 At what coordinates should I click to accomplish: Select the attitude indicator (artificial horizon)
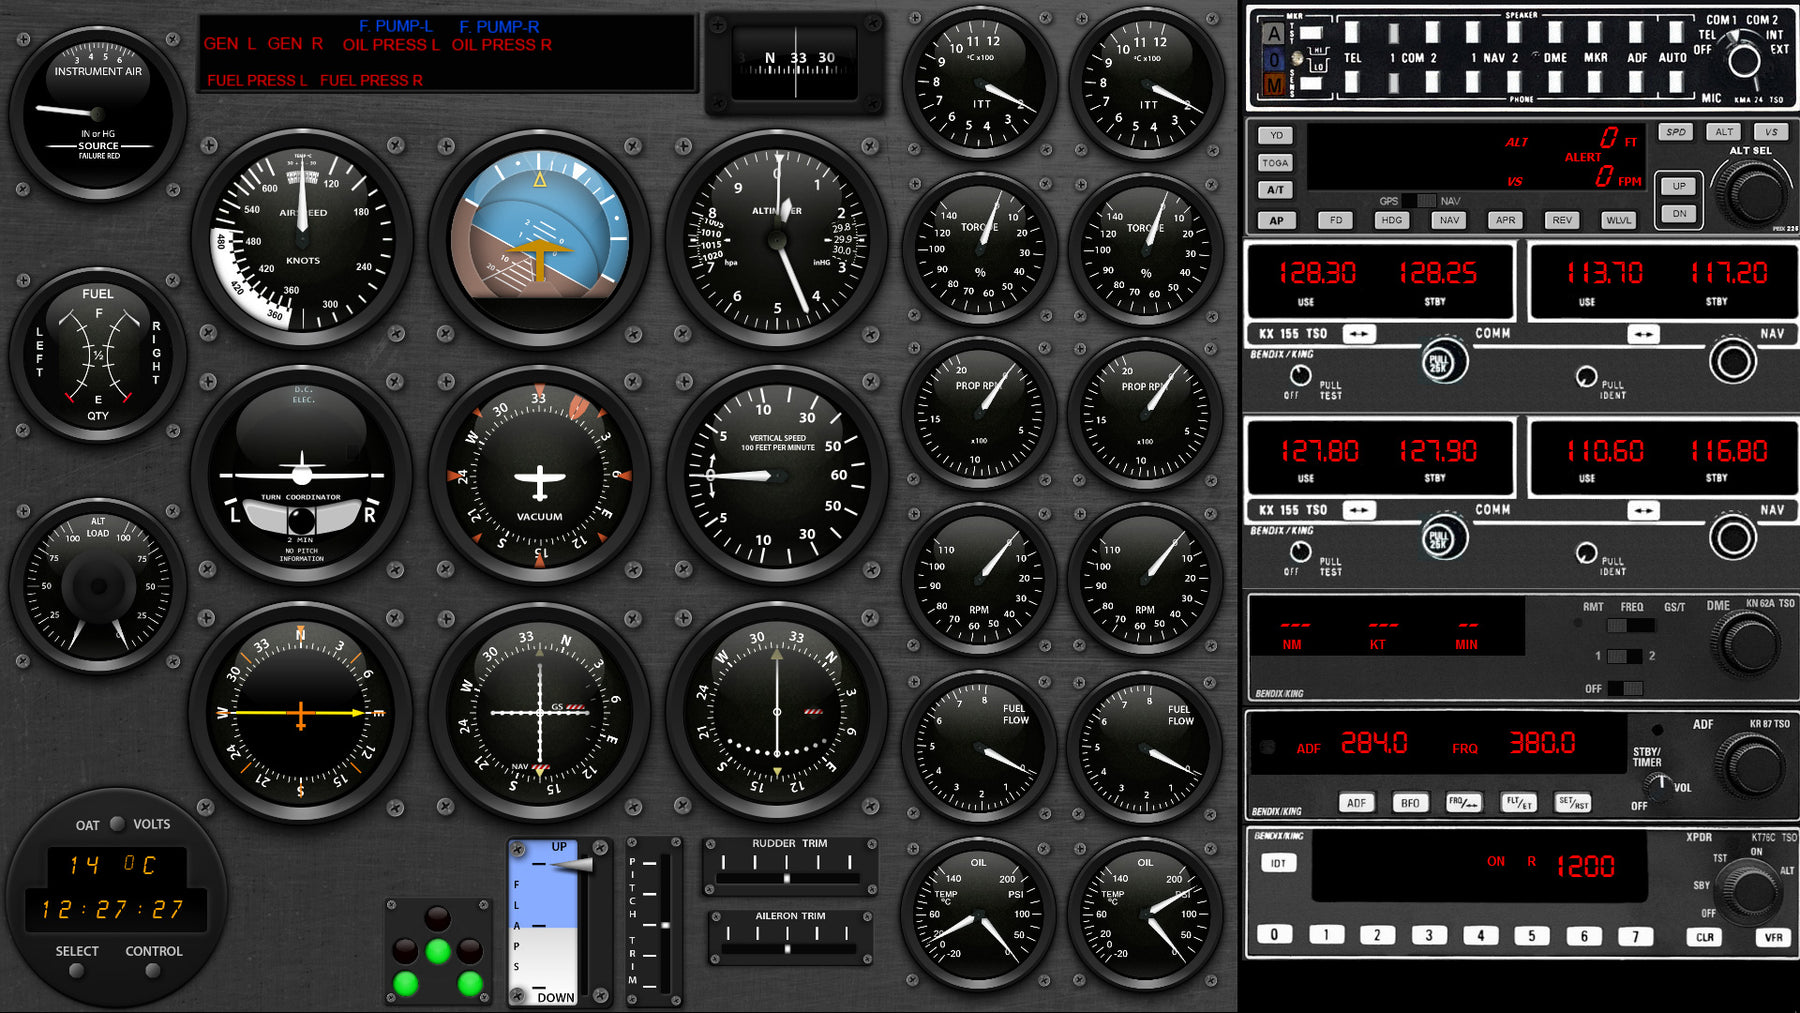[x=540, y=238]
